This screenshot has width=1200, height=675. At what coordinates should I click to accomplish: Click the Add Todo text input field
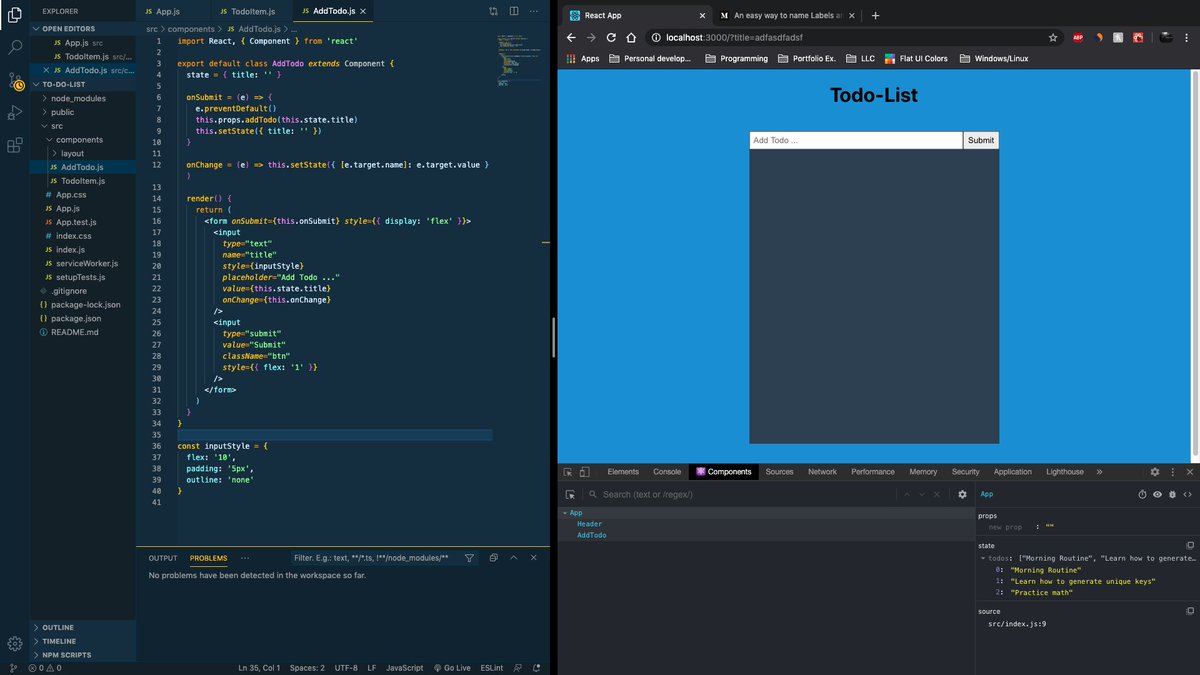[856, 140]
